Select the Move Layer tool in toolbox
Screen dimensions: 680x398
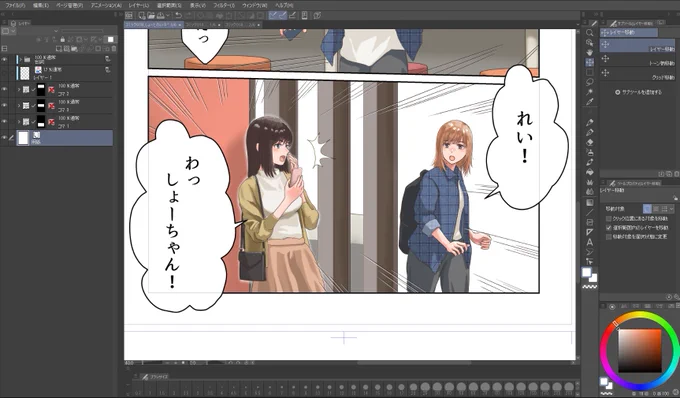pyautogui.click(x=589, y=62)
